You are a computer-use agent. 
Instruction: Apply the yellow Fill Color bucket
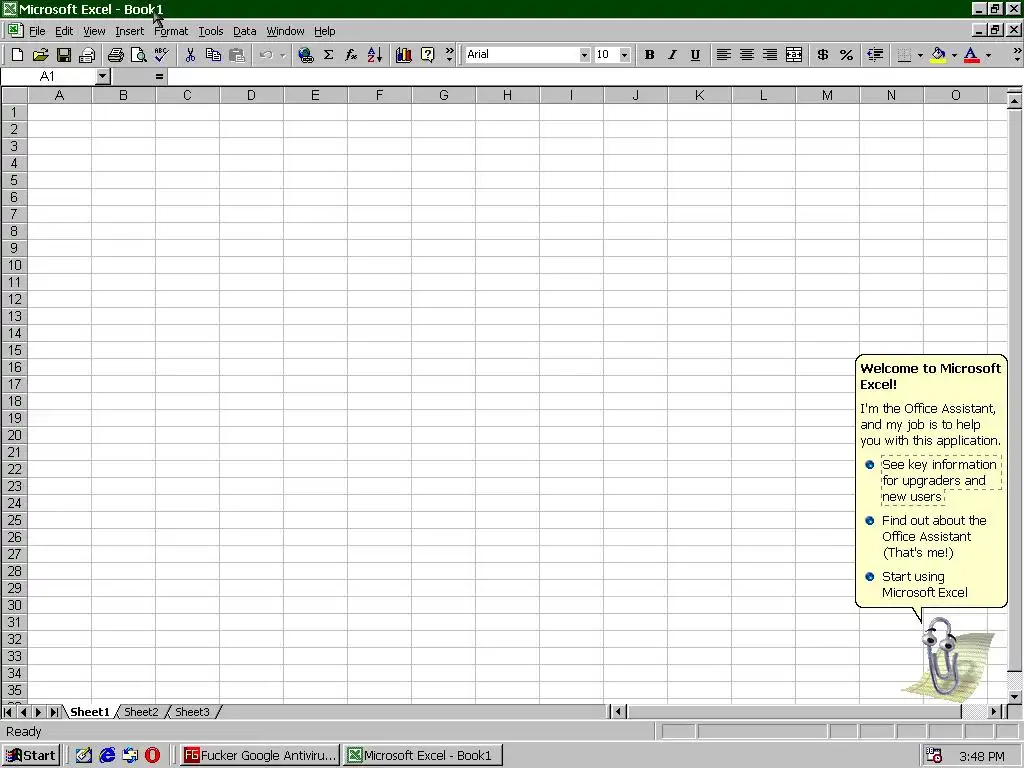point(938,55)
